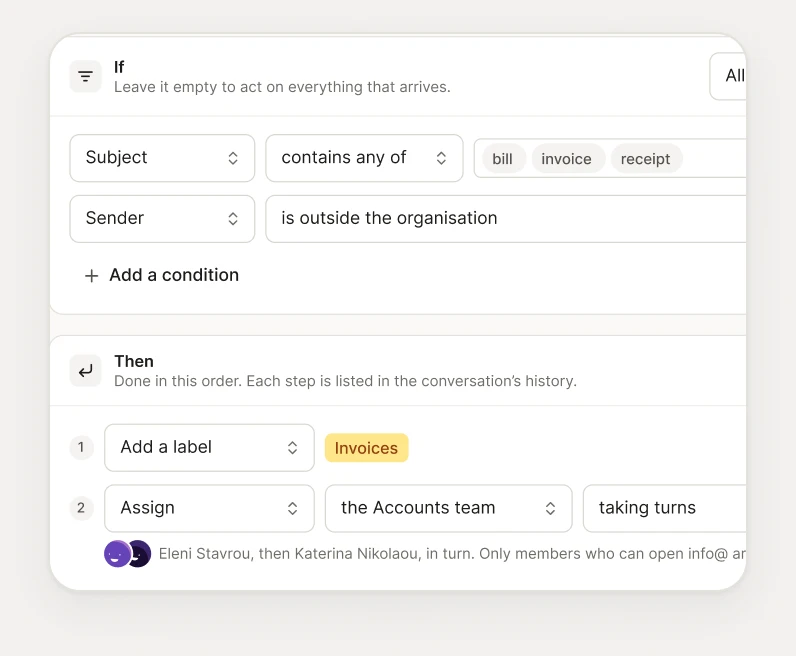Click the purple avatar of Eleni Stavrou

point(117,553)
